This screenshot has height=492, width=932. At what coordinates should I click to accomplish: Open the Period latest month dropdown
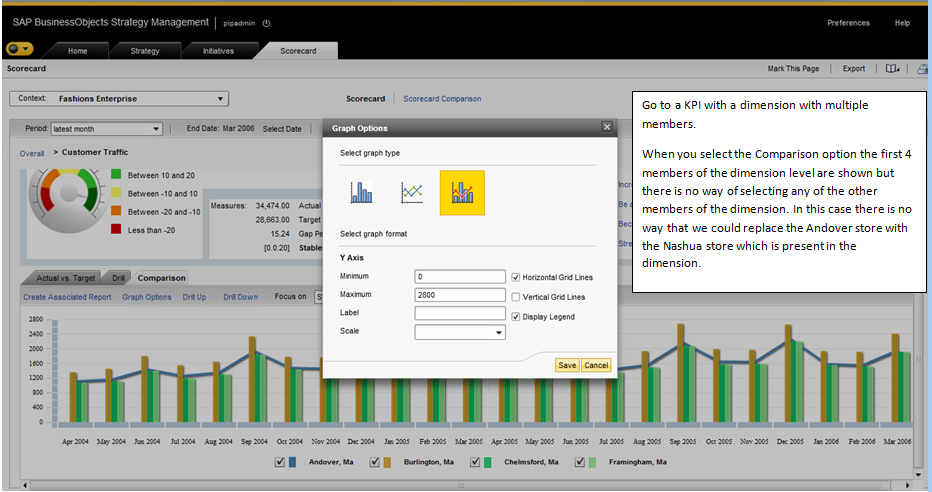pos(106,128)
